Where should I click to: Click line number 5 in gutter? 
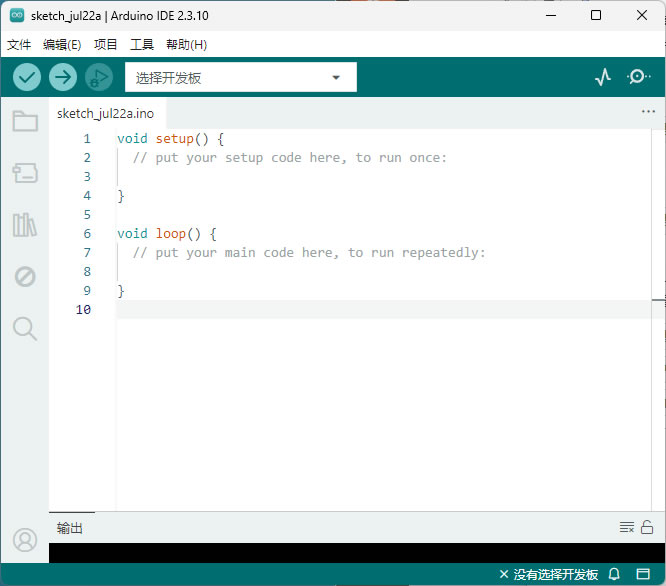tap(87, 215)
